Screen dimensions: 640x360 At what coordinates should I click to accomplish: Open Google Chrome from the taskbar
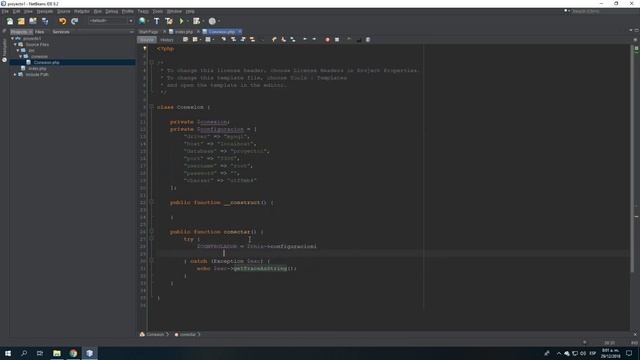tap(73, 353)
